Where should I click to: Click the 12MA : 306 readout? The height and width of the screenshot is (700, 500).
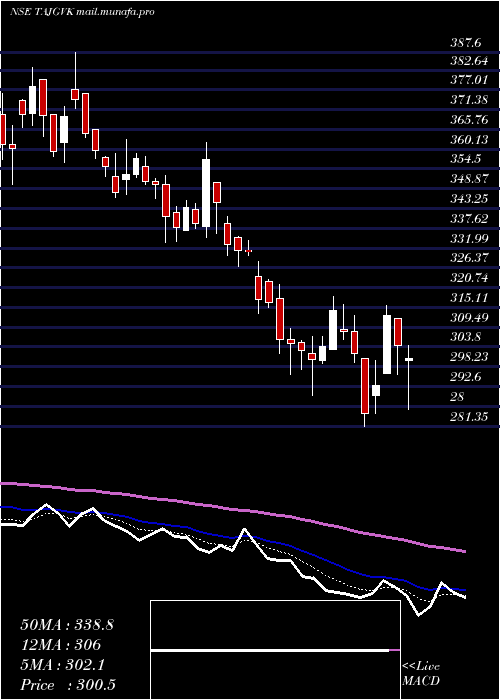pos(60,644)
